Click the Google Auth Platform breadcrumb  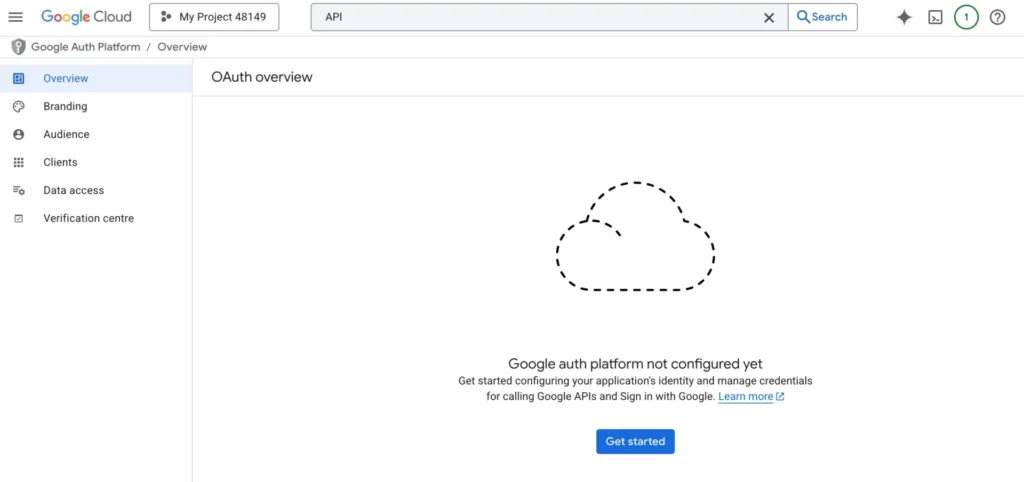86,47
